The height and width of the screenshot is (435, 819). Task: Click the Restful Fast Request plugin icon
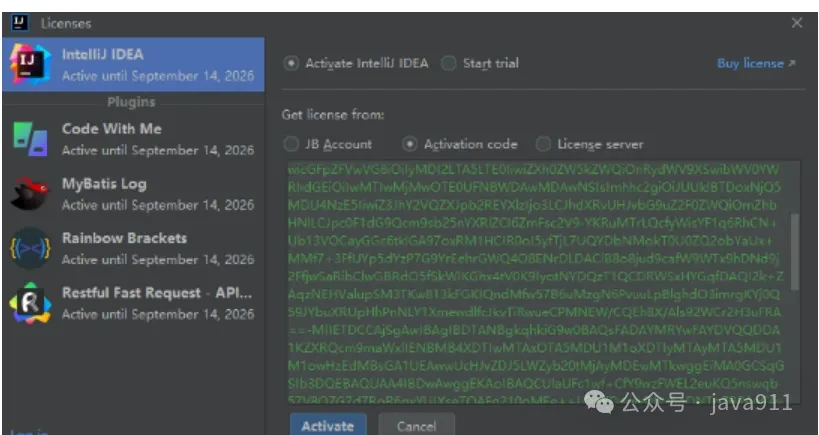(x=30, y=303)
